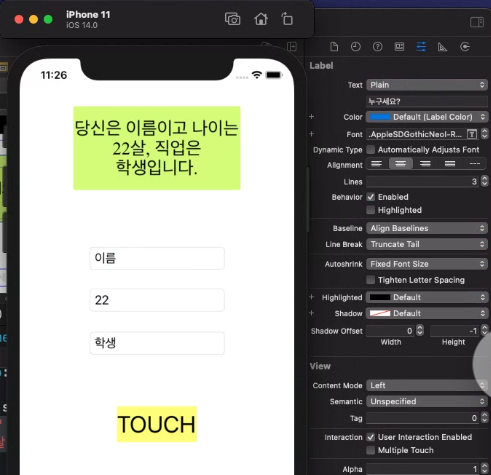Open Line Break Truncate Tail dropdown
The image size is (491, 475).
427,244
